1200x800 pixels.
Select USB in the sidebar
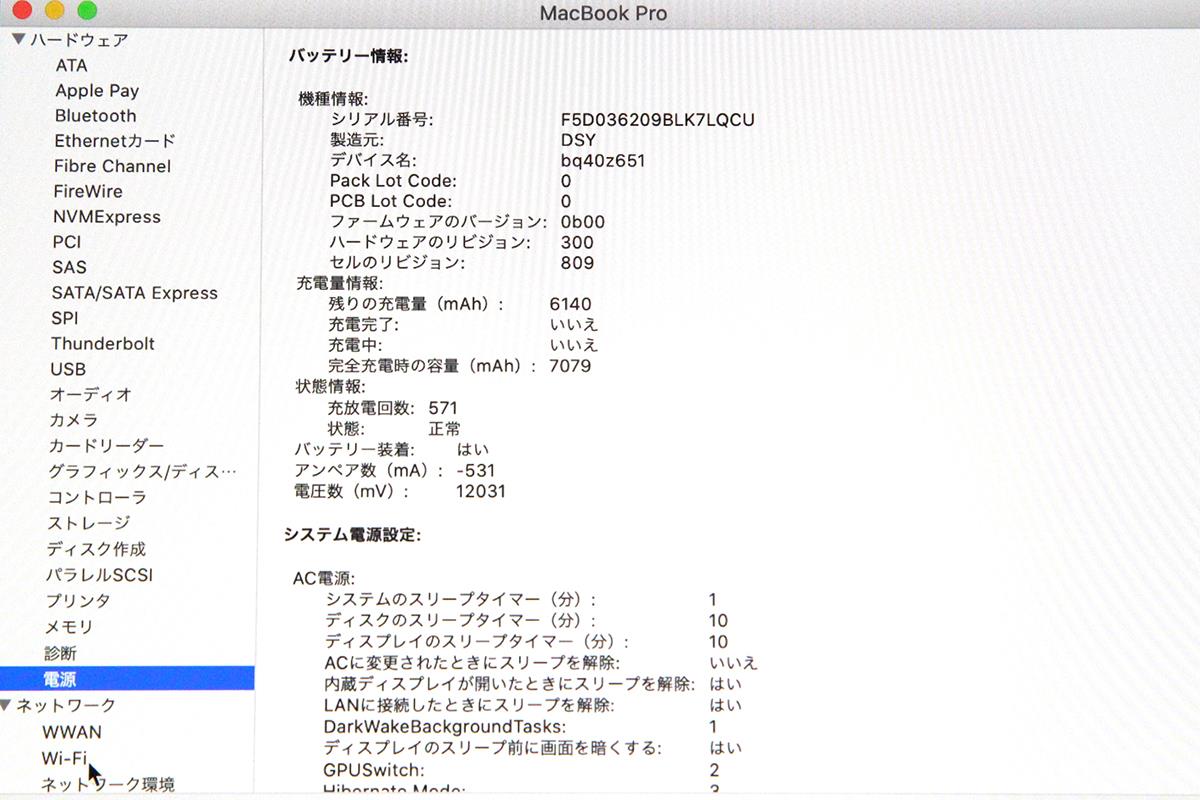[x=68, y=369]
